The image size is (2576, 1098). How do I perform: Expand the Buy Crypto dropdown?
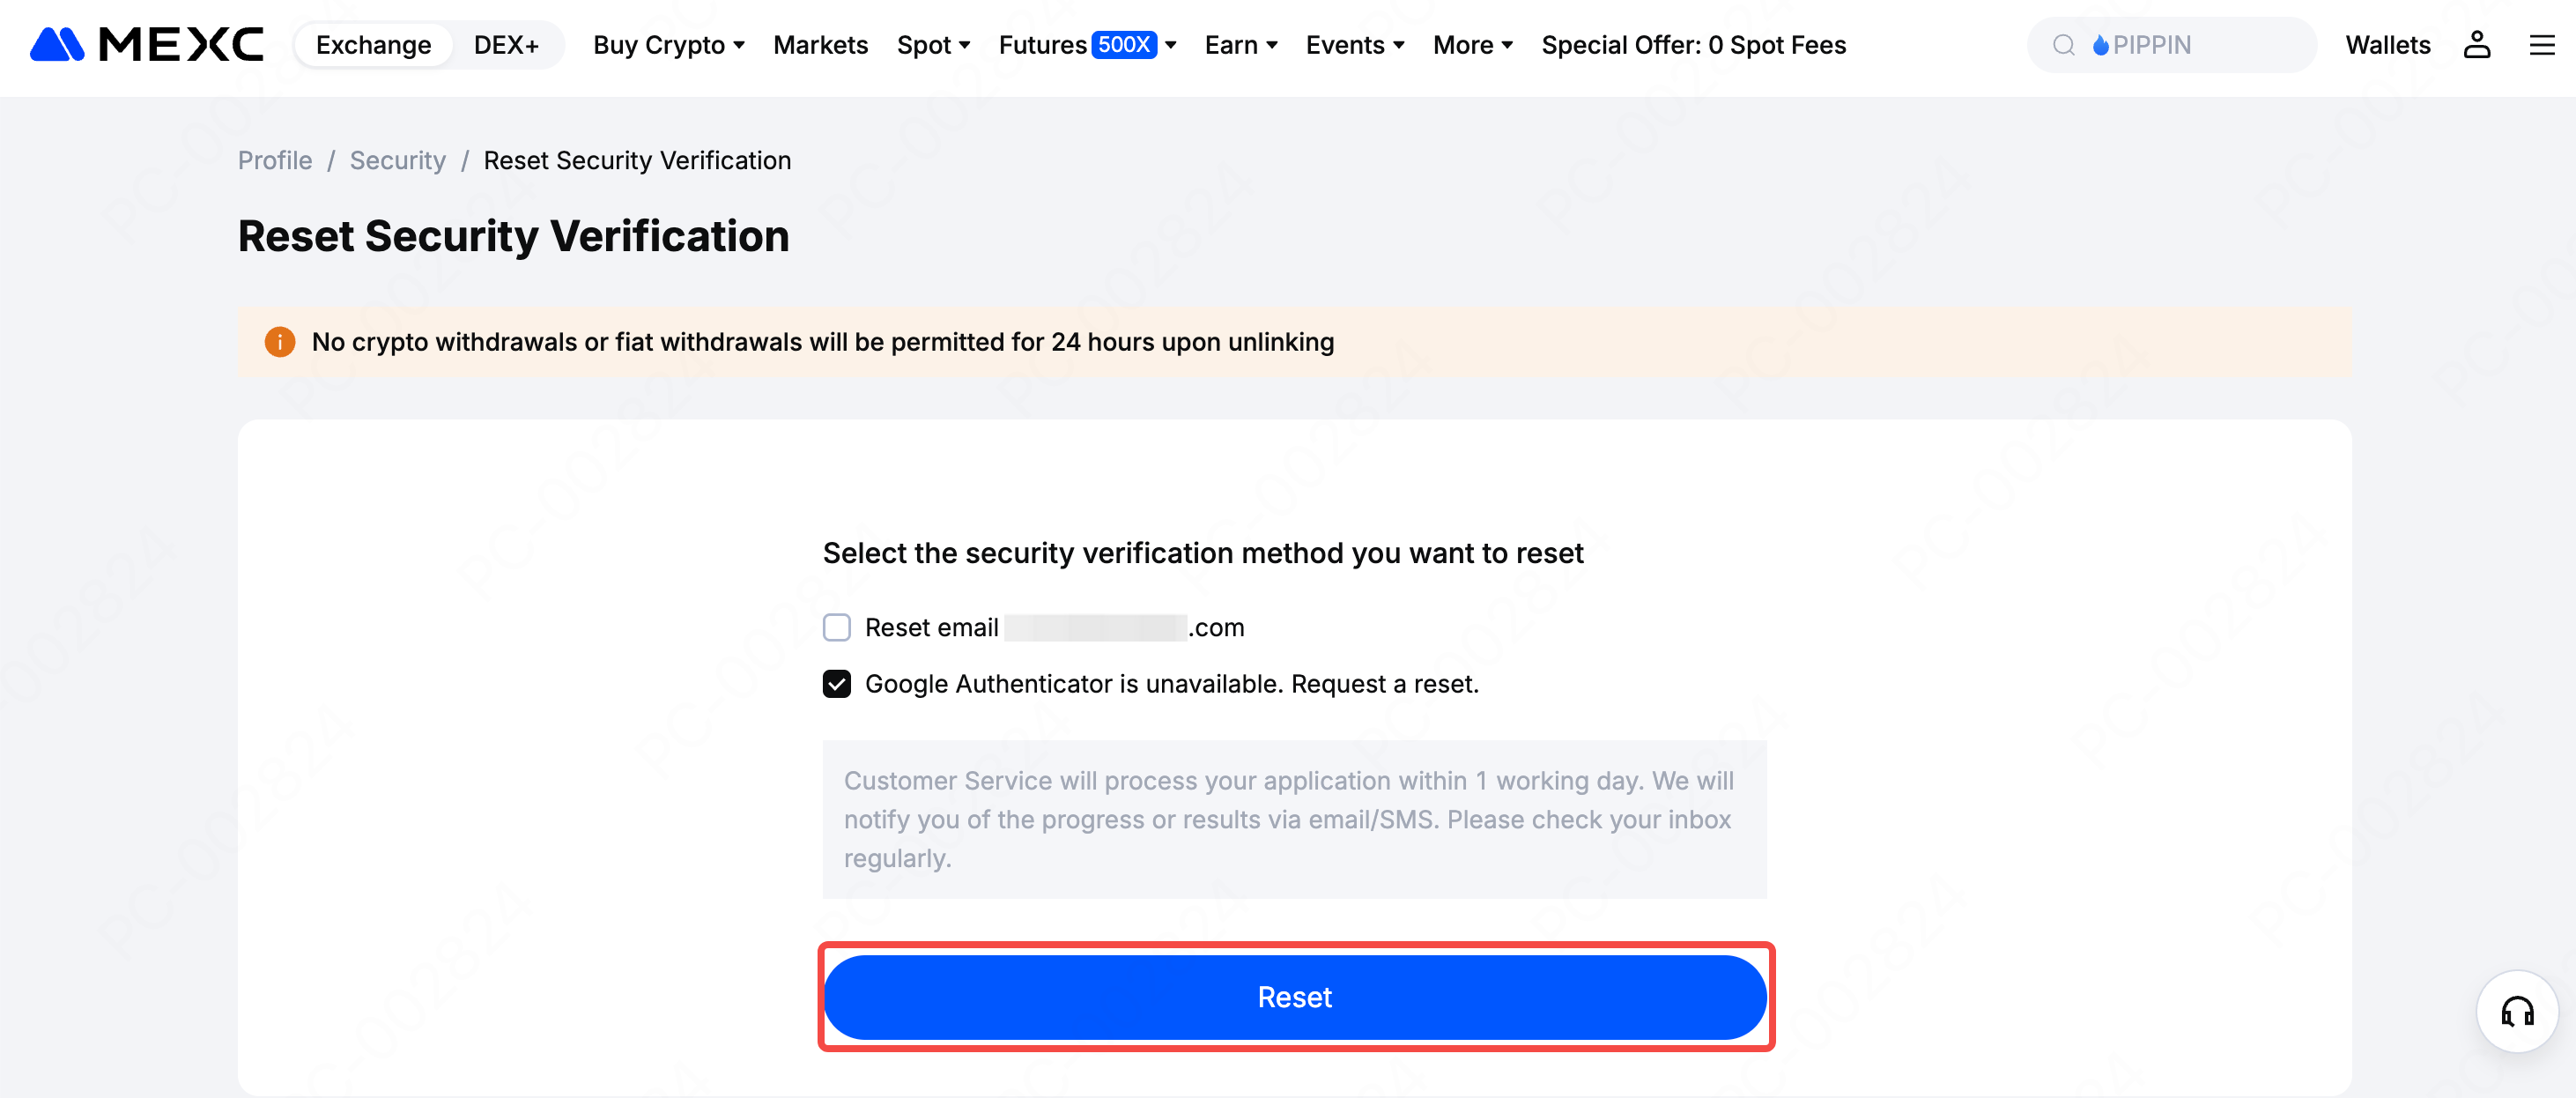668,45
